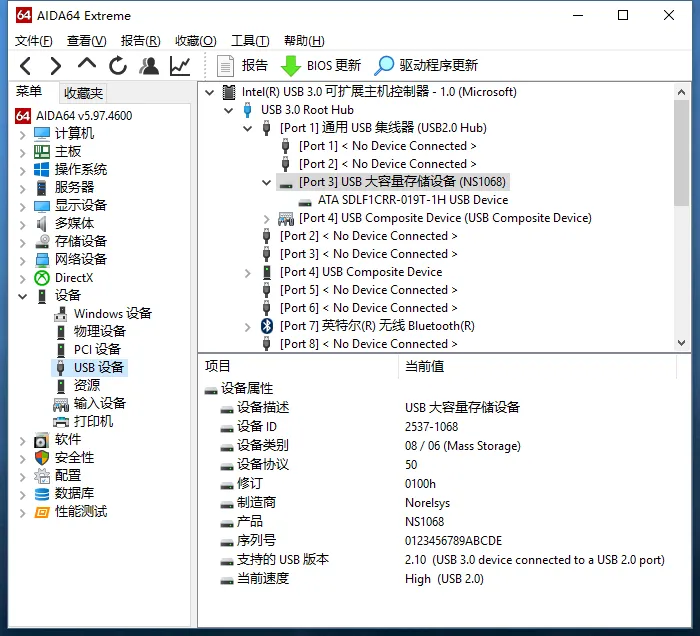The image size is (700, 636).
Task: Click the 驱动程序更新 button label
Action: (438, 66)
